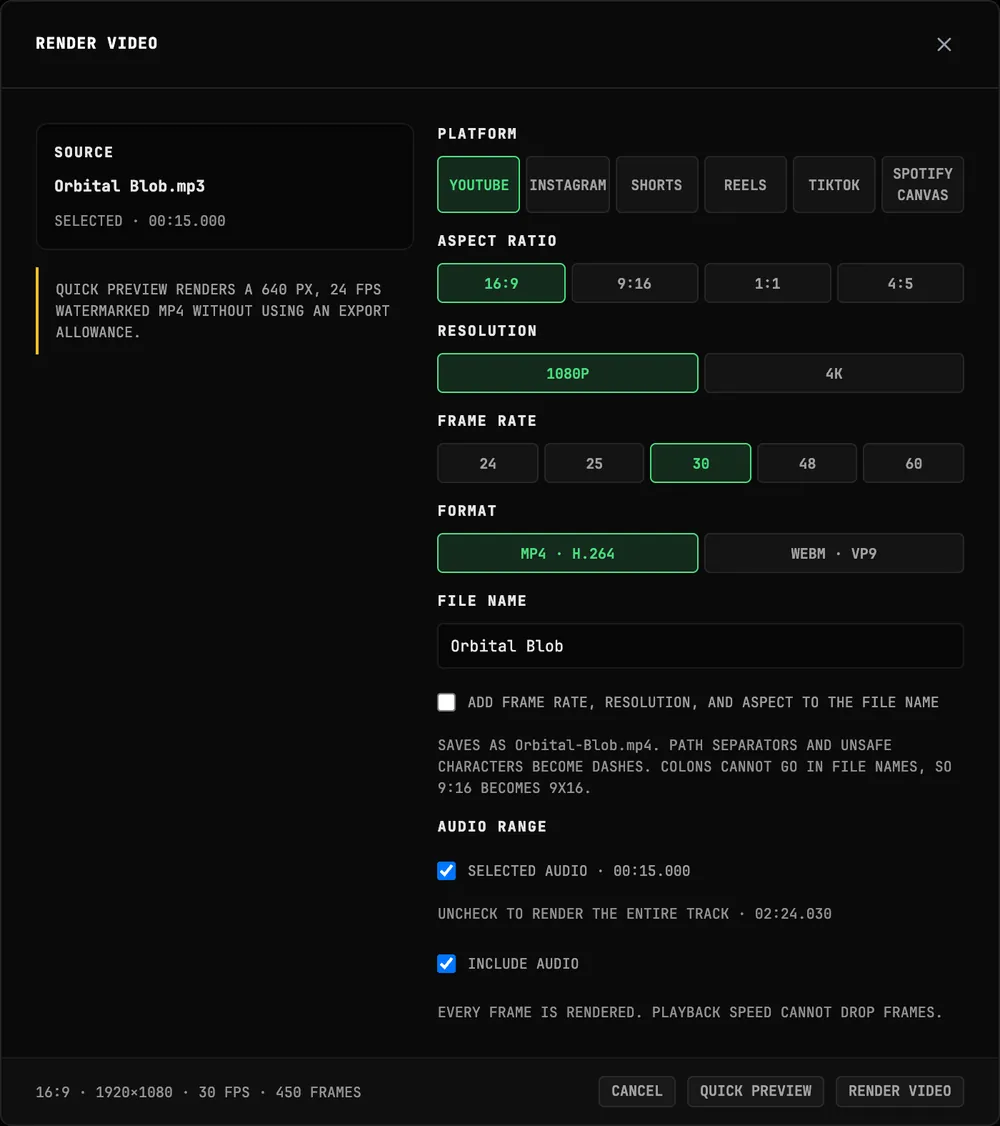
Task: Select 1080P resolution
Action: click(568, 373)
